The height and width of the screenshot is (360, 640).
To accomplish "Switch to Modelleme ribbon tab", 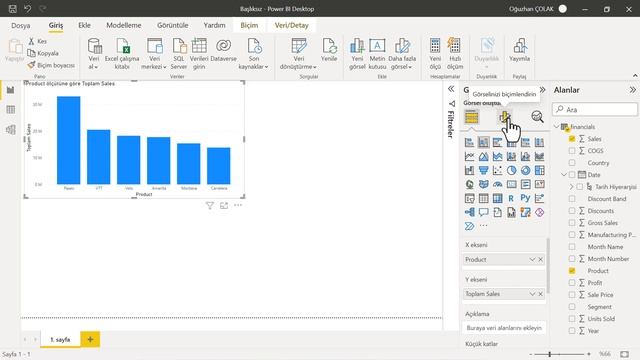I will click(124, 25).
